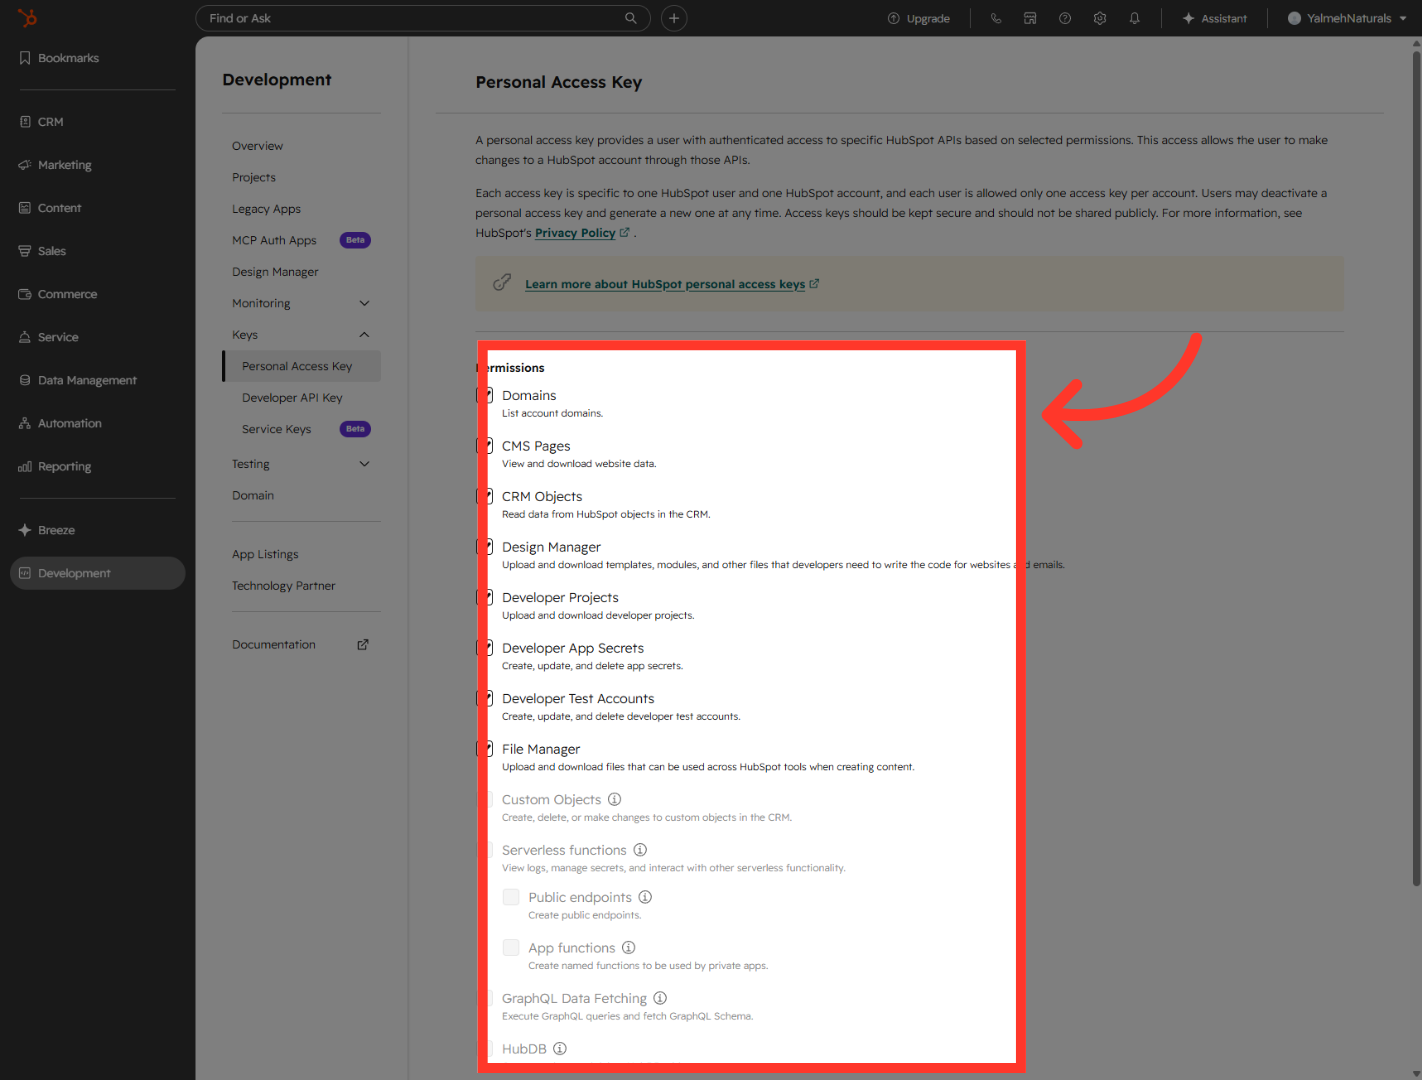Open the CRM sidebar item
Image resolution: width=1422 pixels, height=1080 pixels.
[41, 122]
